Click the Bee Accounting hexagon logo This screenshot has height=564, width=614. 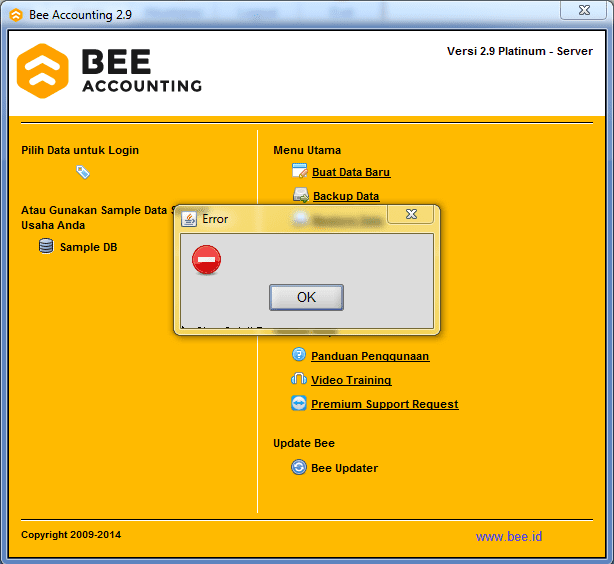[x=43, y=71]
